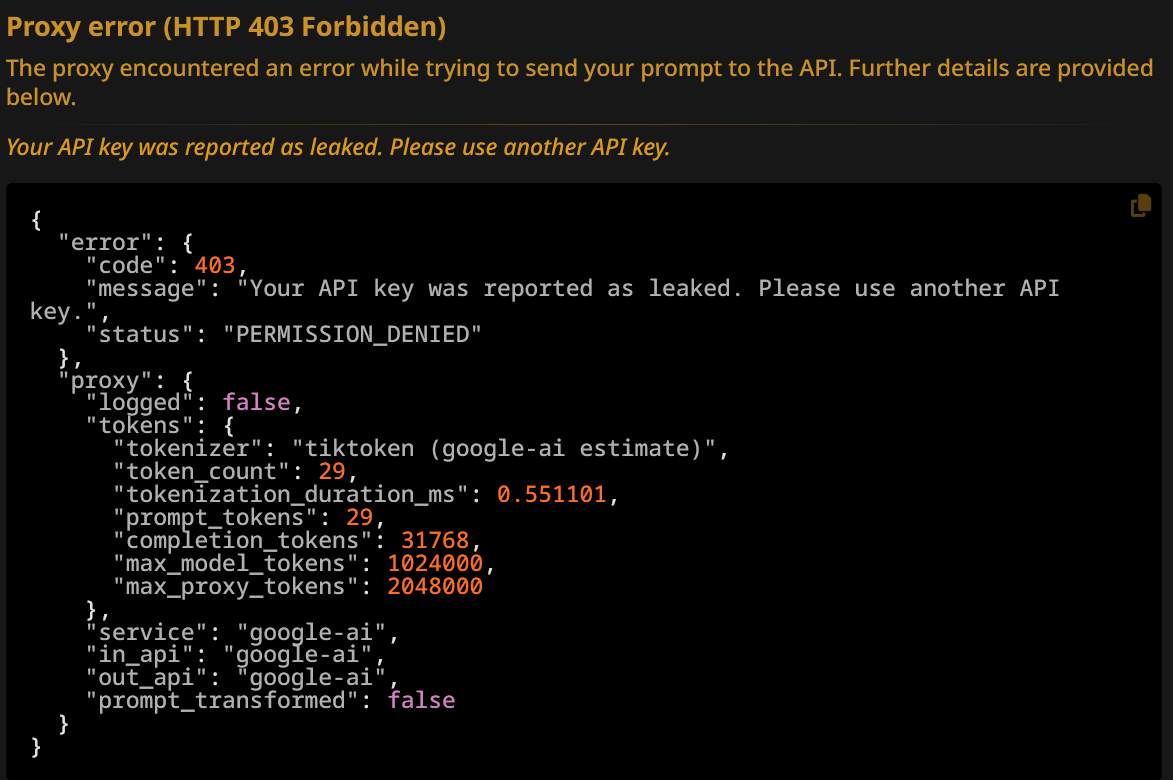Click the prompt_transformed false value
Viewport: 1173px width, 780px height.
pos(421,700)
